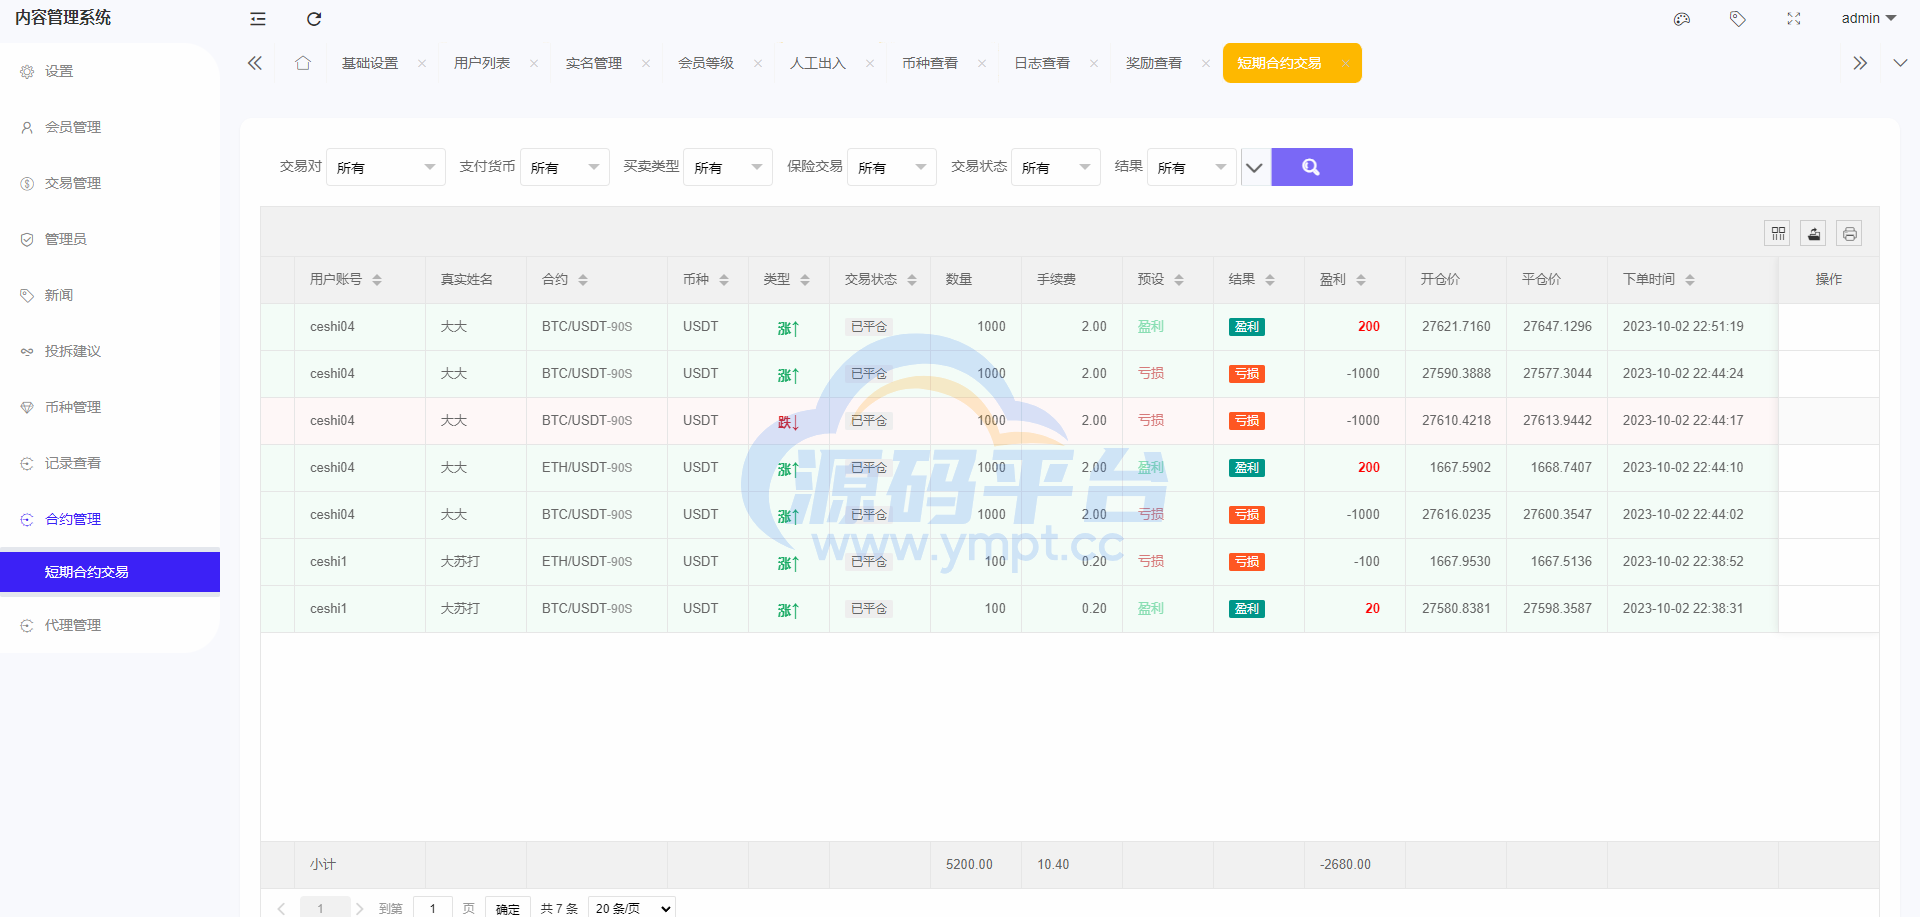The image size is (1920, 917).
Task: Open the 交易对 filter dropdown
Action: click(386, 167)
